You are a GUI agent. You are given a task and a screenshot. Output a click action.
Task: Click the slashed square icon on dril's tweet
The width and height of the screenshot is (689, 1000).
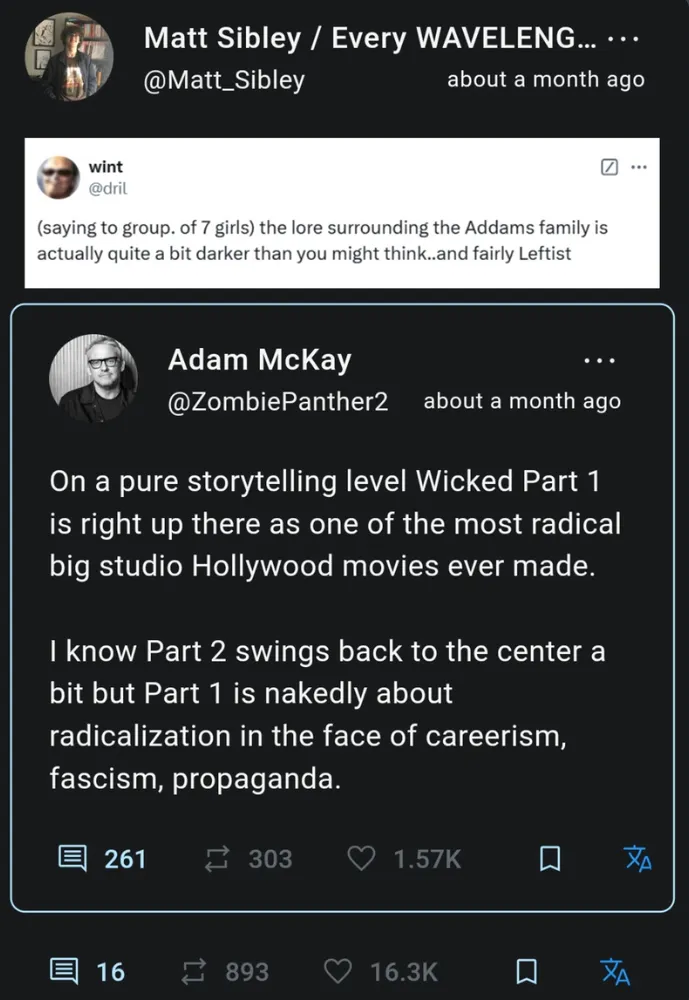point(609,167)
